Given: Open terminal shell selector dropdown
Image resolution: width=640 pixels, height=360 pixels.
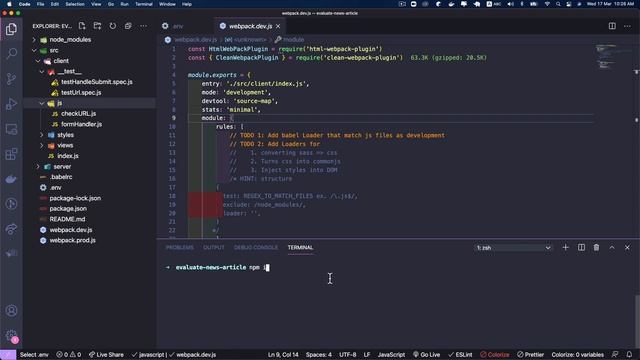Looking at the screenshot, I should coord(513,248).
